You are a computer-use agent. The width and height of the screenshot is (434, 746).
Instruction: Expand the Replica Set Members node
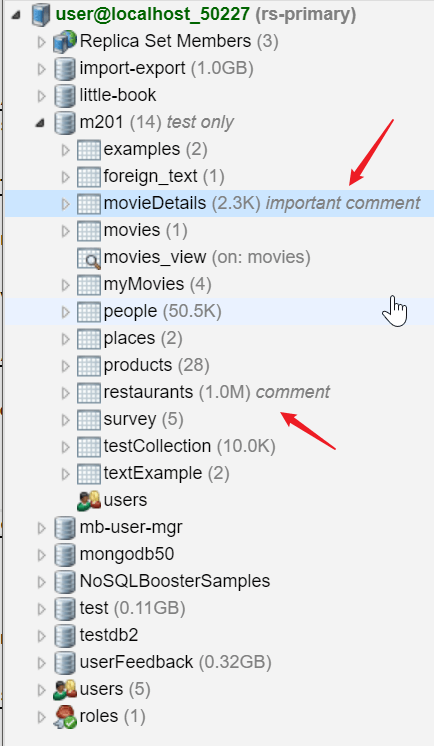pyautogui.click(x=41, y=42)
